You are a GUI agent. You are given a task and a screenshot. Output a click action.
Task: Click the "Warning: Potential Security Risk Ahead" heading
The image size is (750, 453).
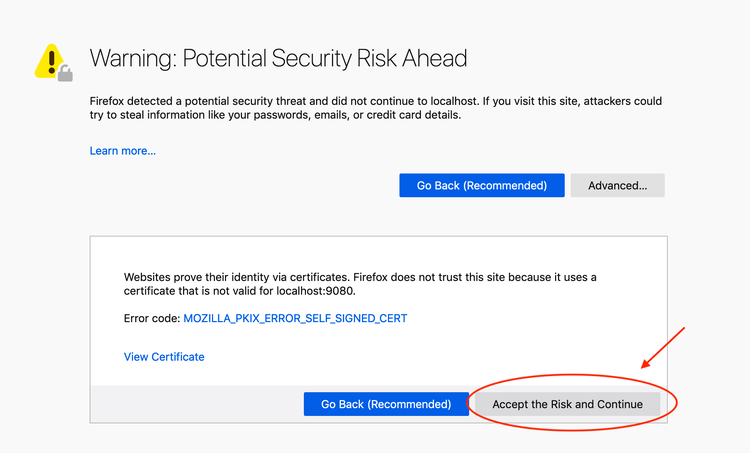pos(278,57)
